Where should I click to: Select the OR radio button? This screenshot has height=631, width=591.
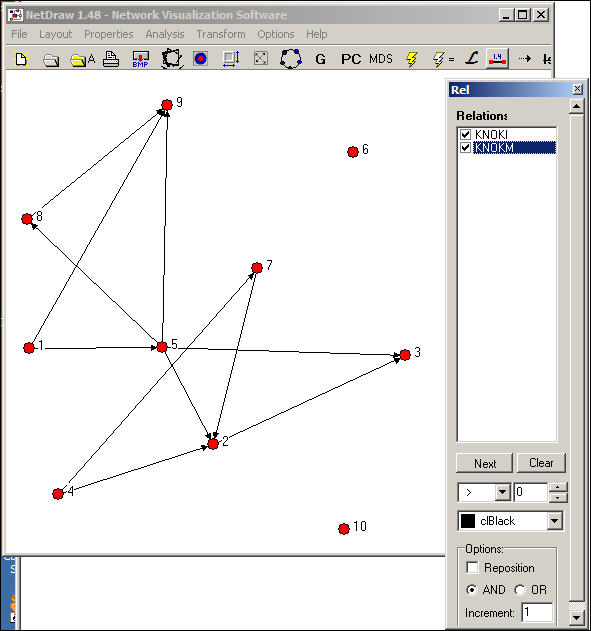tap(520, 590)
